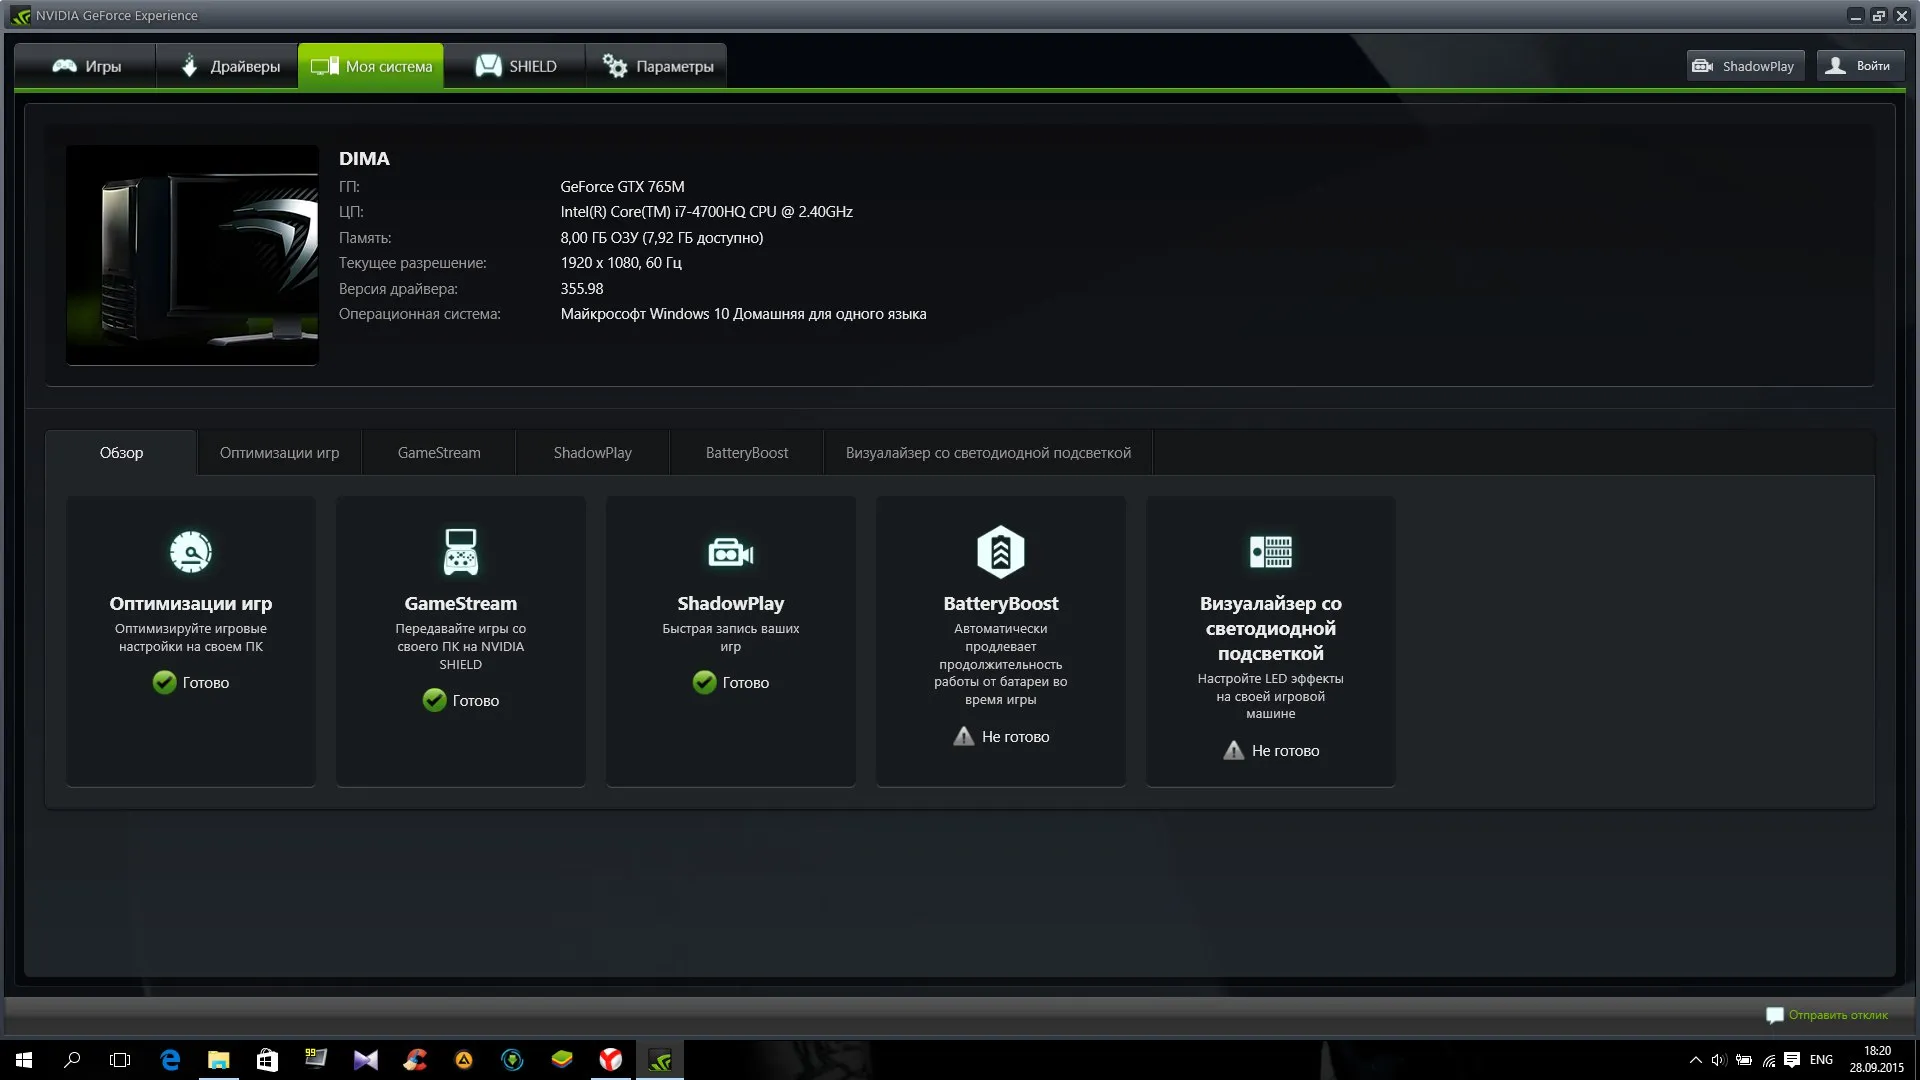Open the SHIELD tab
The height and width of the screenshot is (1080, 1920).
click(x=515, y=66)
